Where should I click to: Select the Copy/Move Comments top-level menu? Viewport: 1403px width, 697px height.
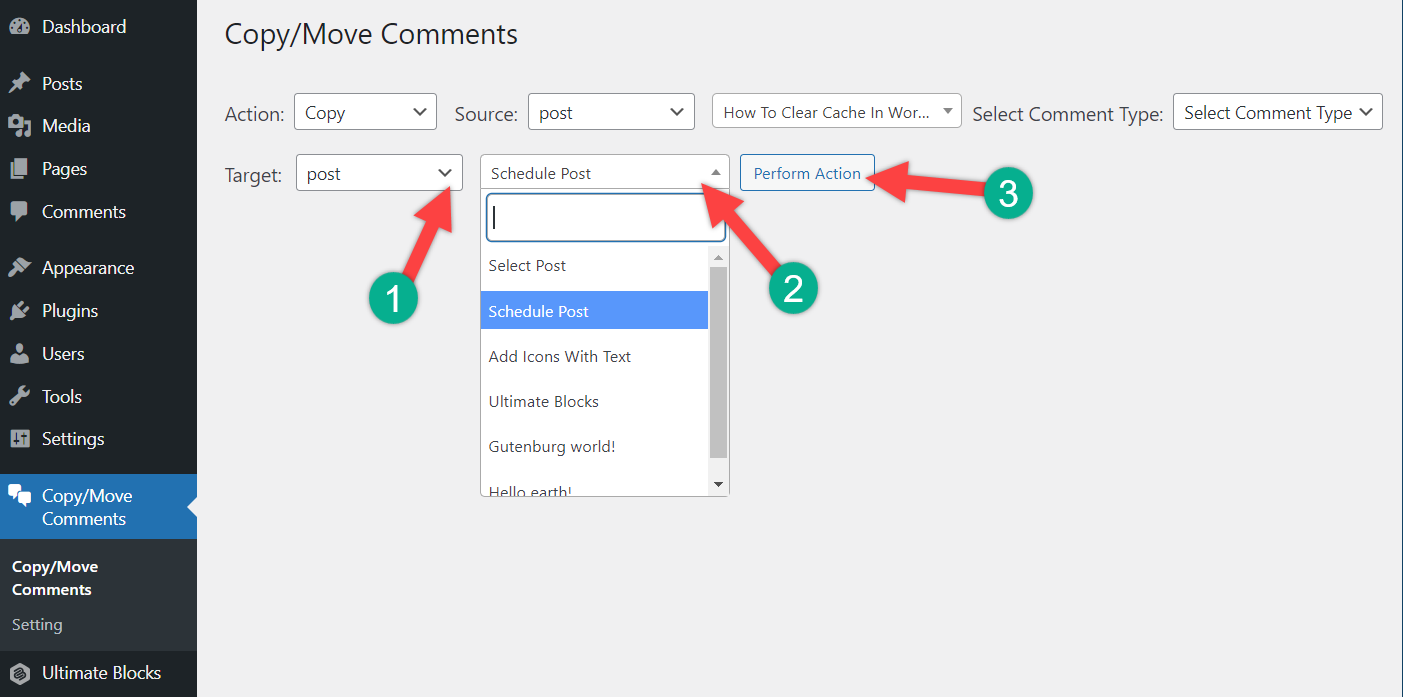coord(98,507)
